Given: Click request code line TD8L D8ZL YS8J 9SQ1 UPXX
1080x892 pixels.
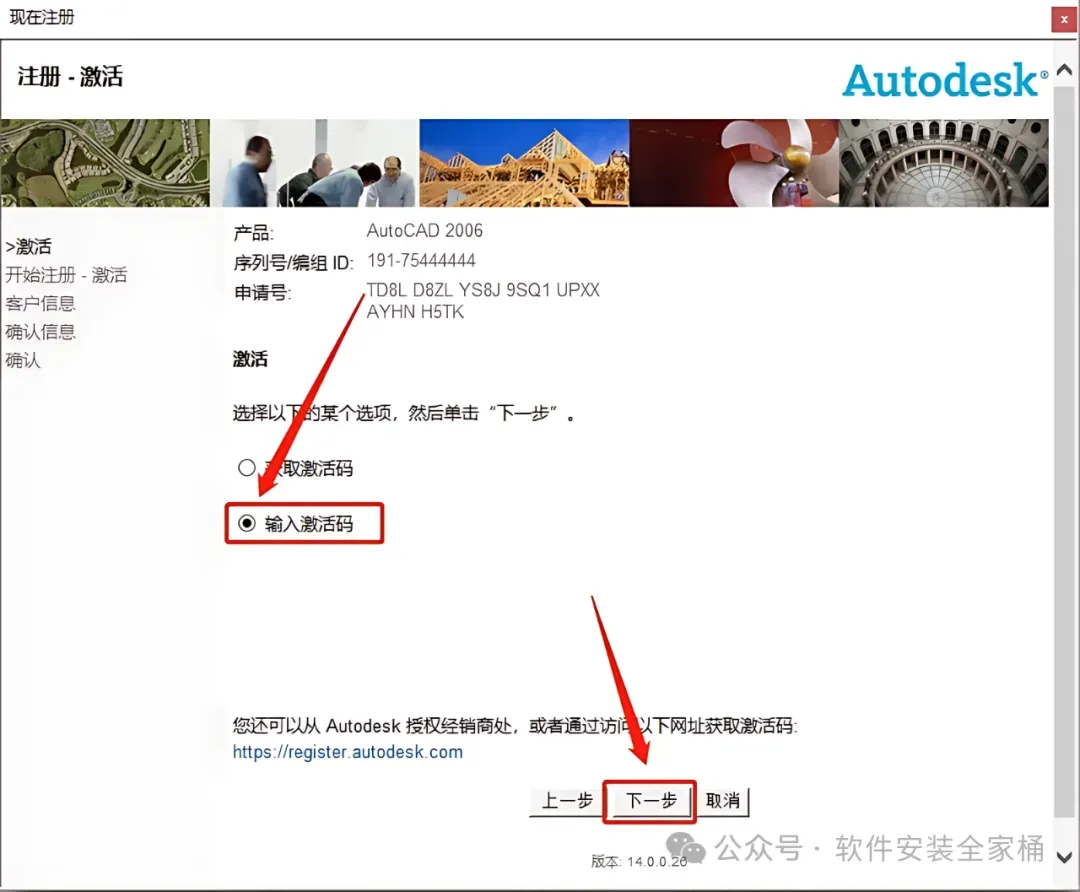Looking at the screenshot, I should (483, 290).
